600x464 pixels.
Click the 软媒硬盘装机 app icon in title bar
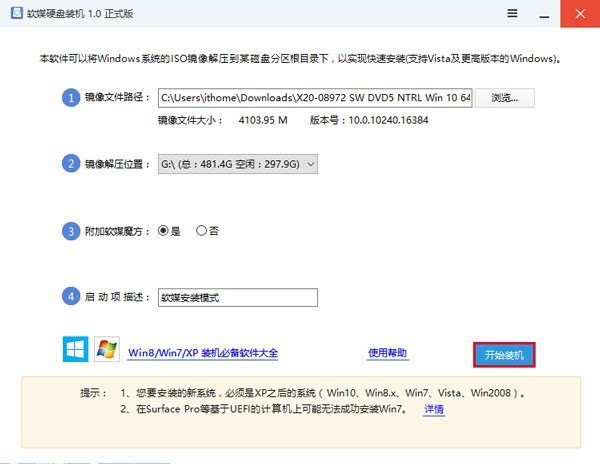[14, 14]
